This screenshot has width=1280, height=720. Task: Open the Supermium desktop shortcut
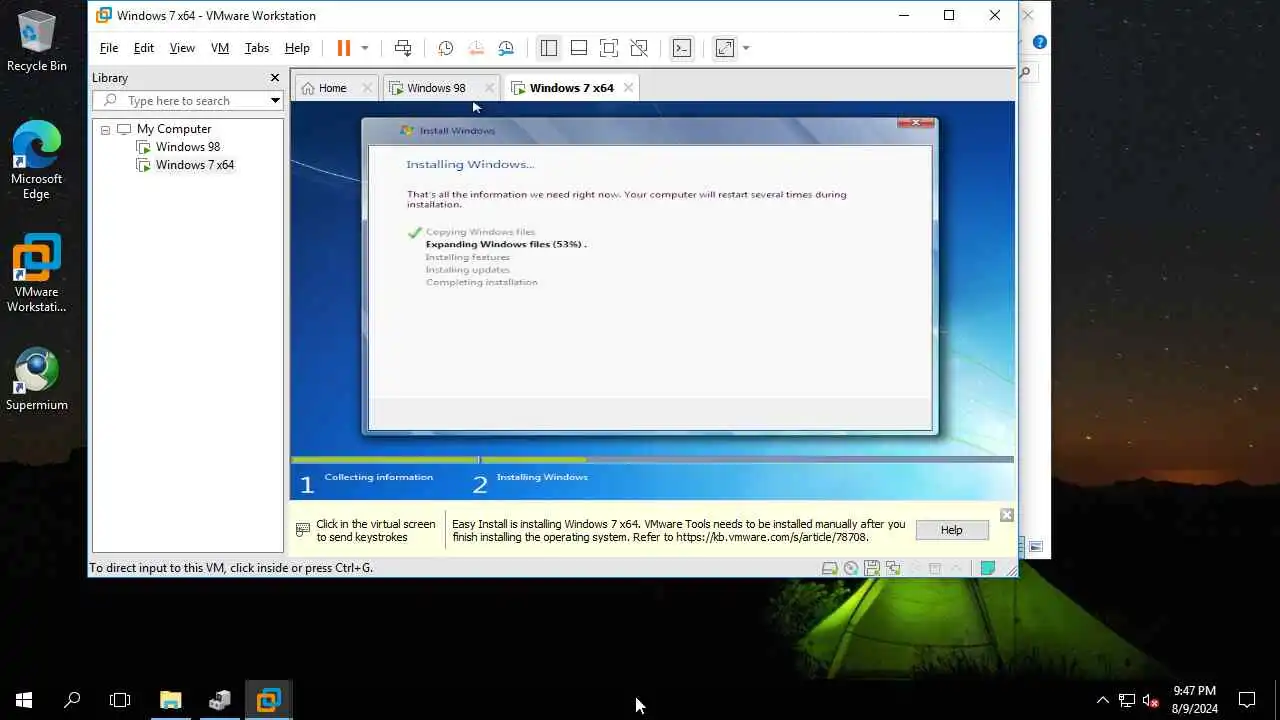37,379
